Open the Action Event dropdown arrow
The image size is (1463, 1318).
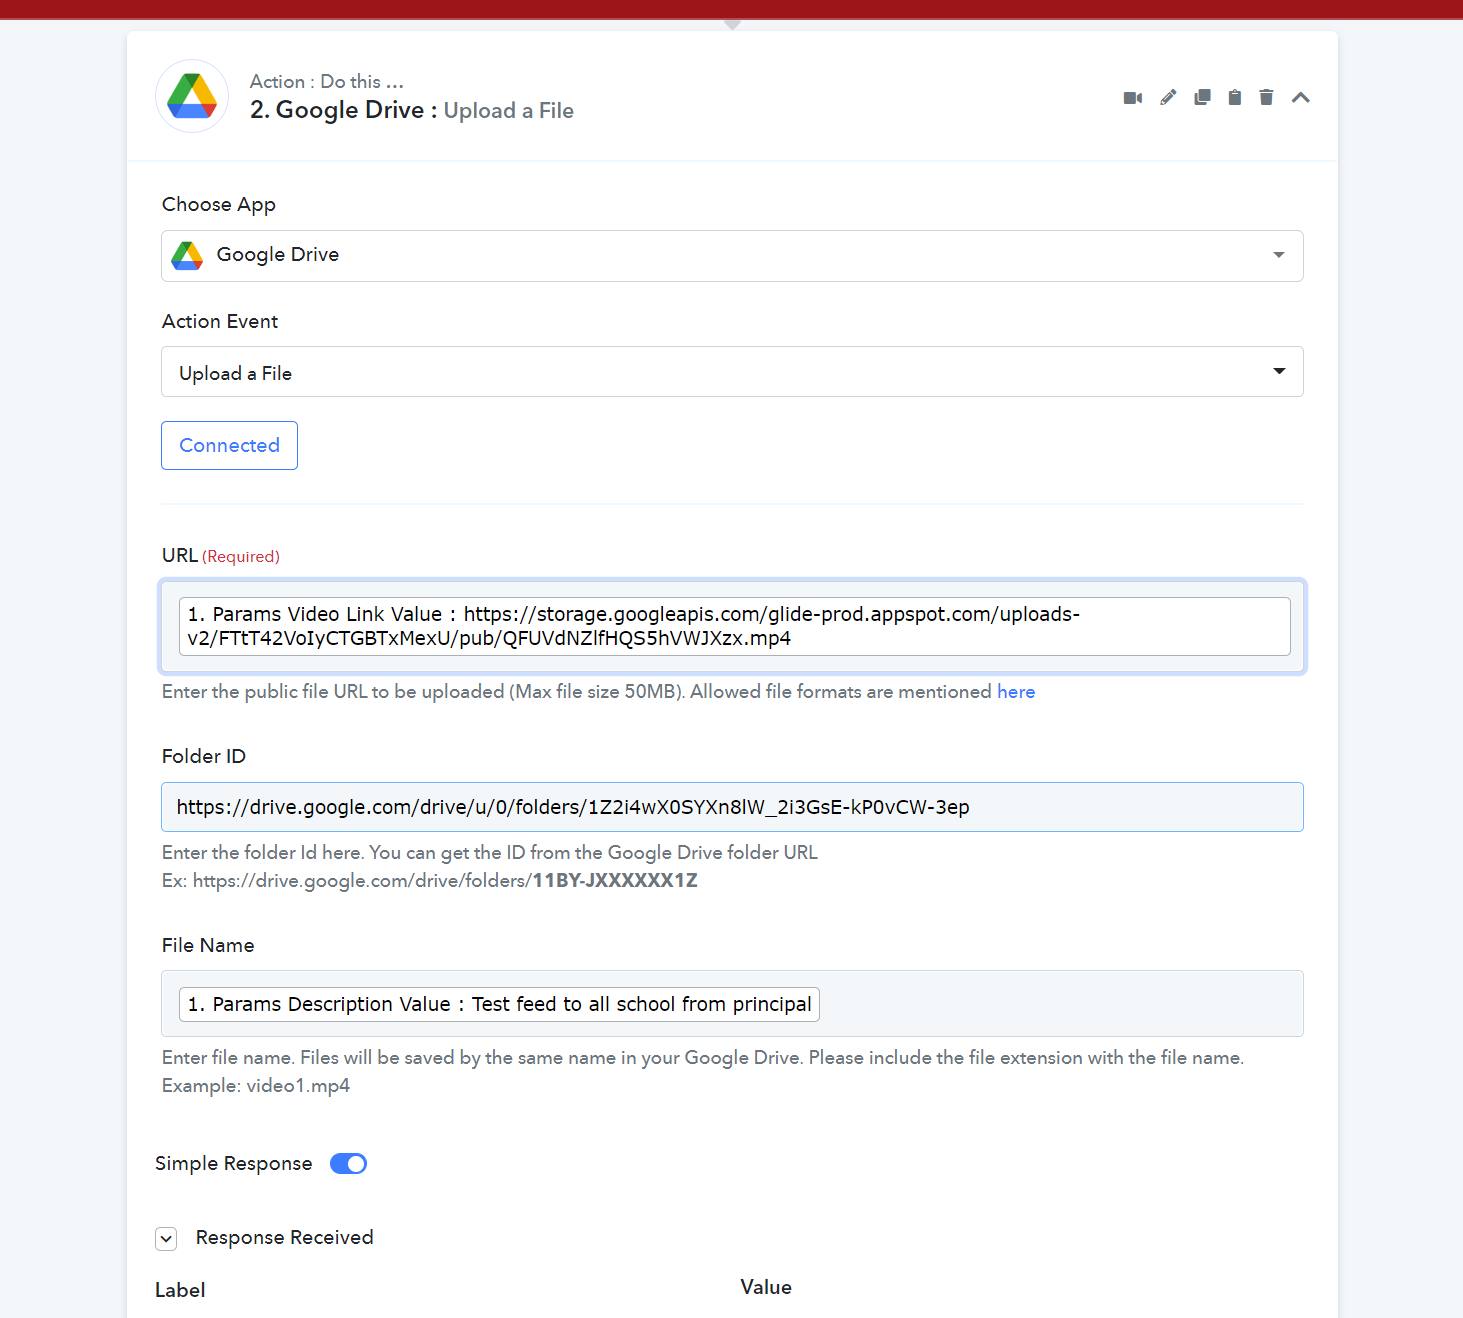click(x=1279, y=371)
